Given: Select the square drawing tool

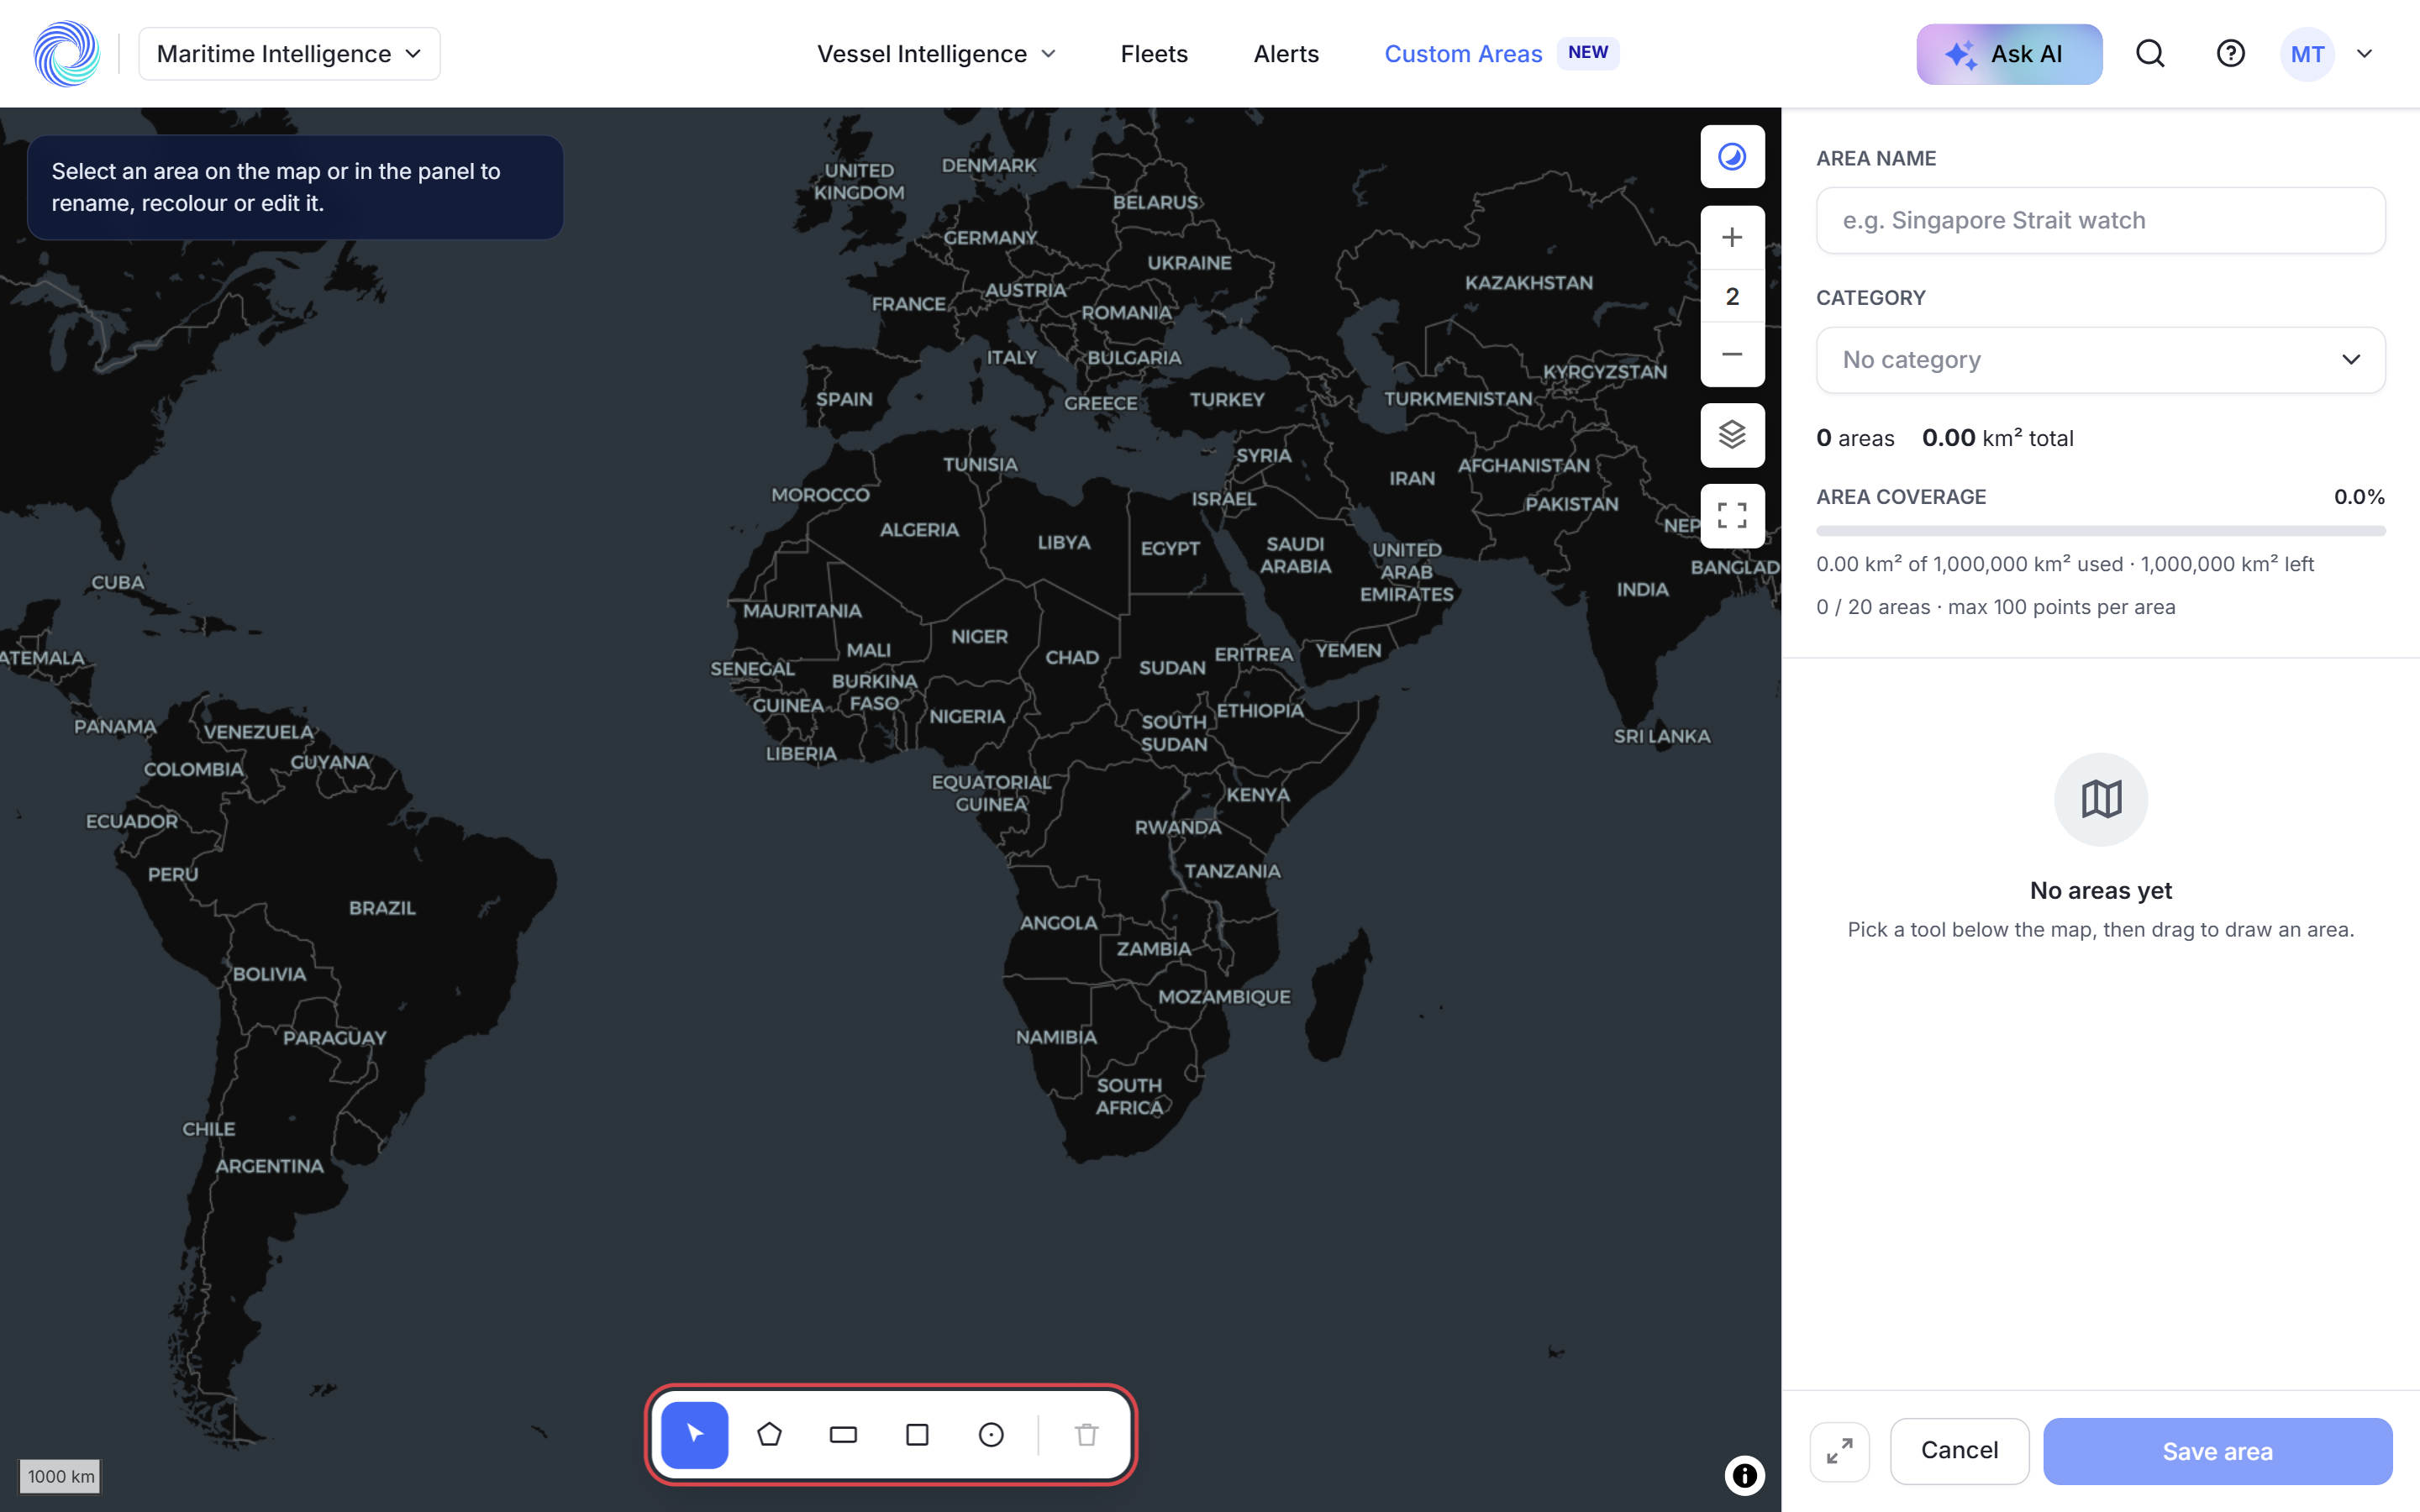Looking at the screenshot, I should (917, 1434).
